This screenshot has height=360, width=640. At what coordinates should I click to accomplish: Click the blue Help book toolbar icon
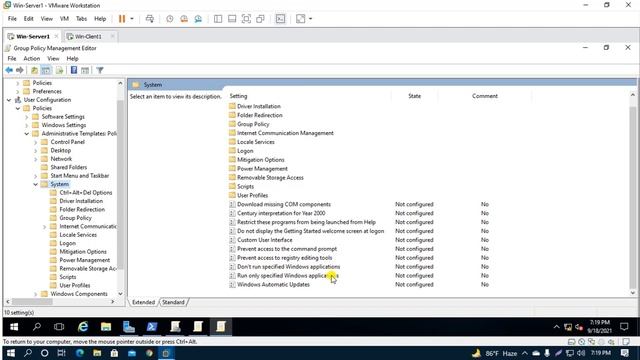pos(74,70)
